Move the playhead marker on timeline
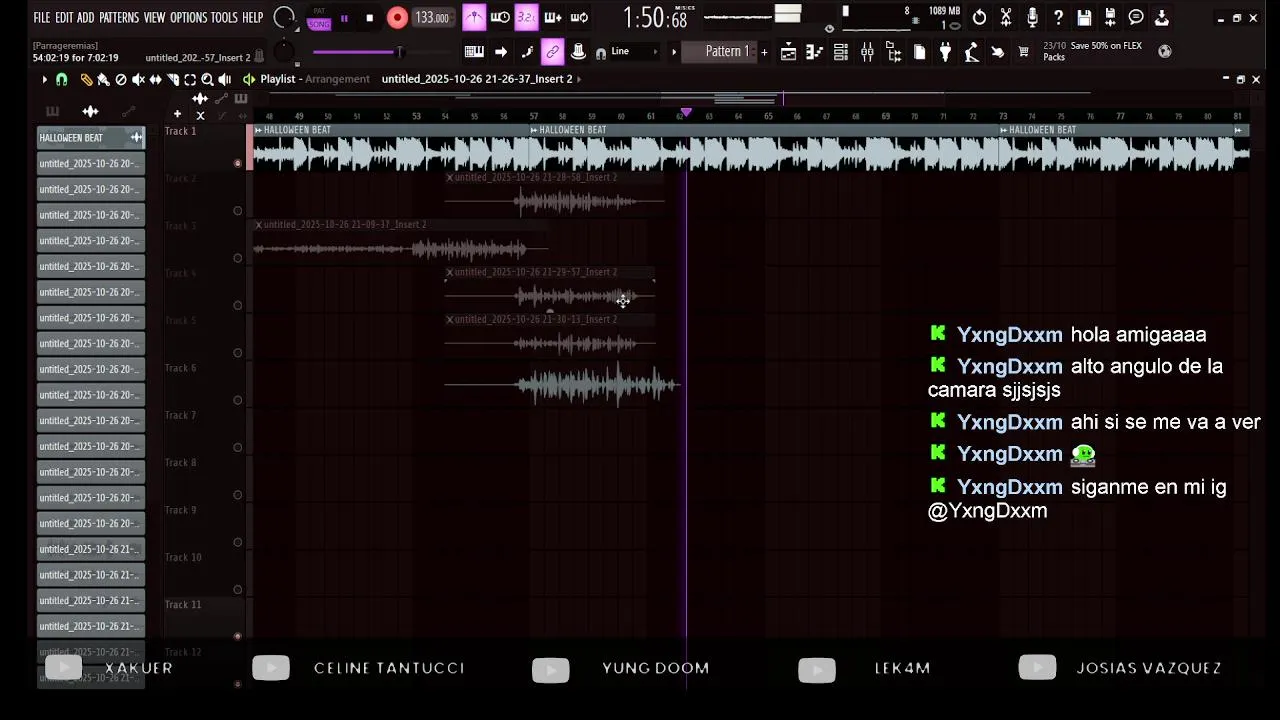Image resolution: width=1280 pixels, height=720 pixels. 686,112
